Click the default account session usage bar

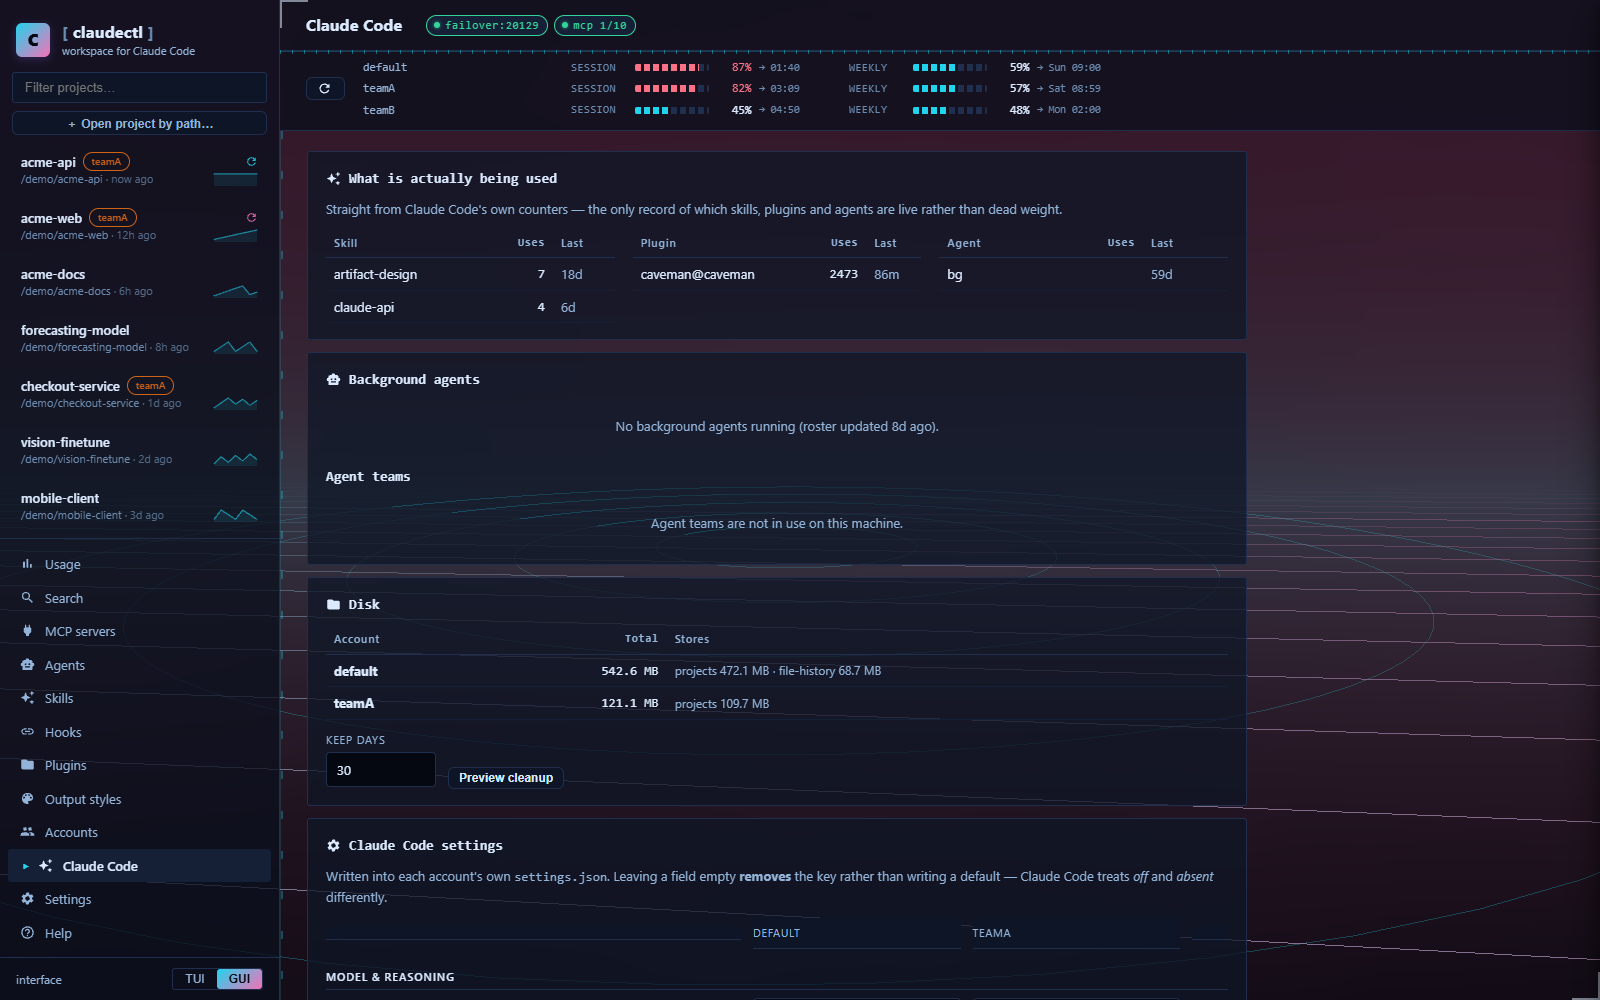tap(672, 68)
